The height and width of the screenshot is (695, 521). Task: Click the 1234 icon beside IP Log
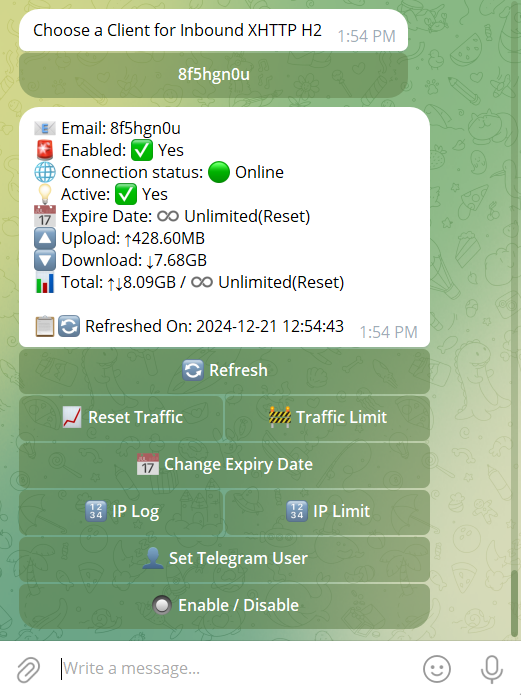(x=96, y=511)
